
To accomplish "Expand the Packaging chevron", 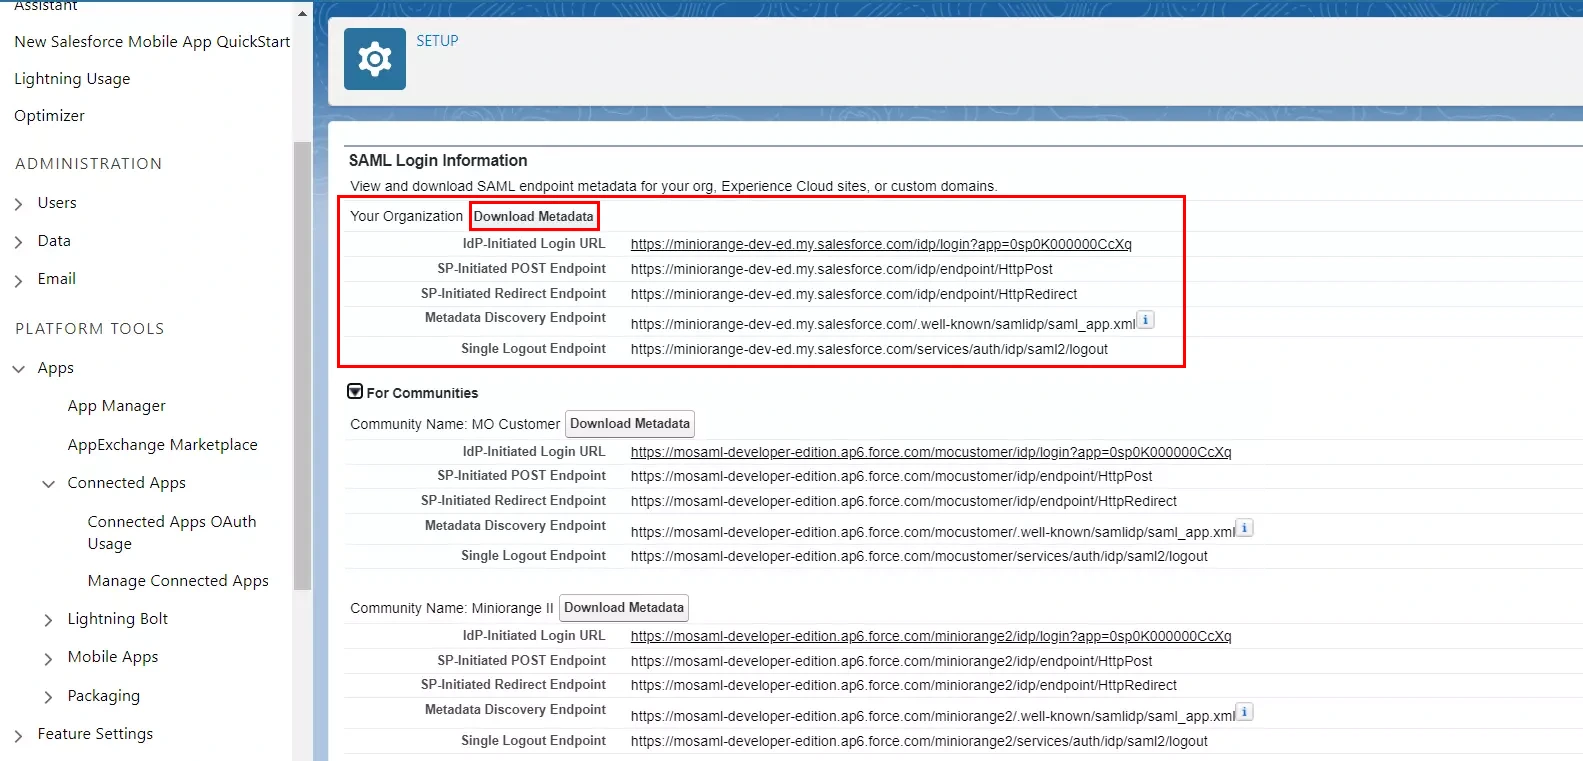I will pyautogui.click(x=48, y=697).
